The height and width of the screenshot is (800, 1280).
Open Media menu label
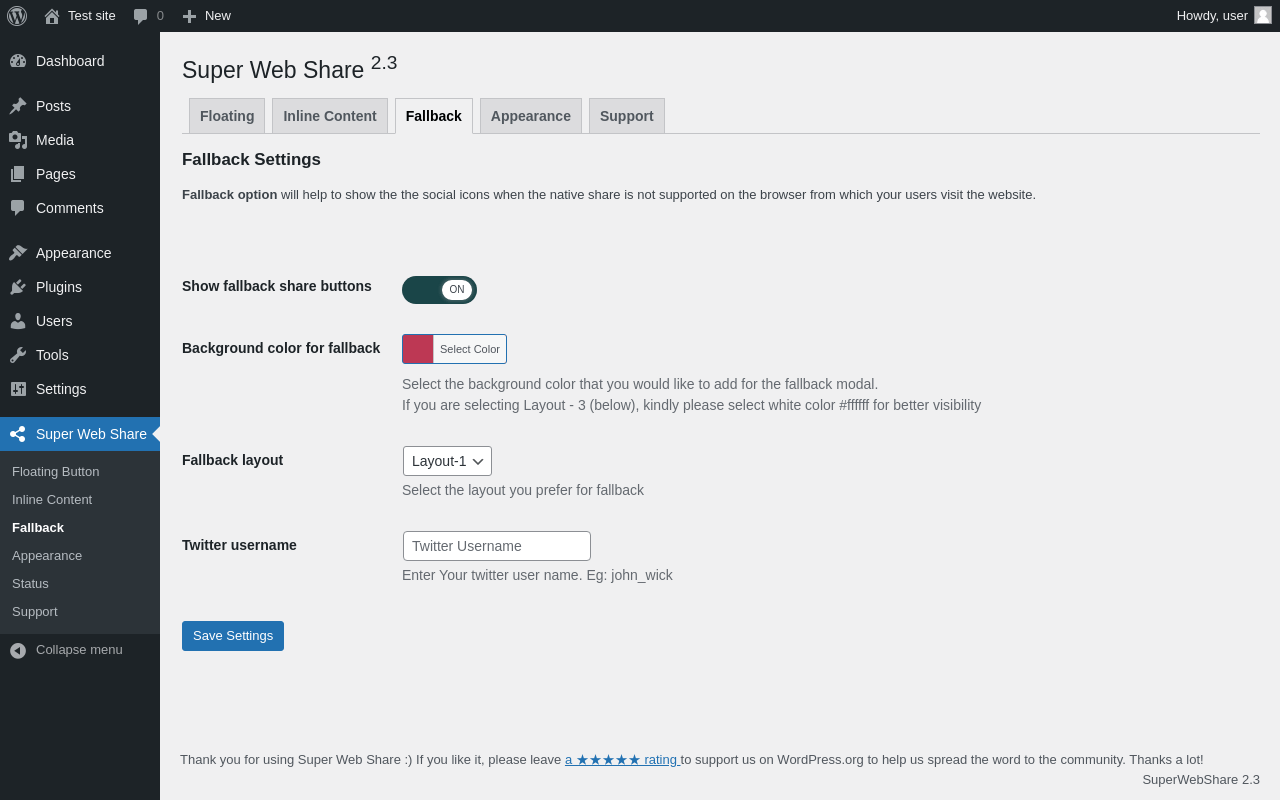pos(55,140)
